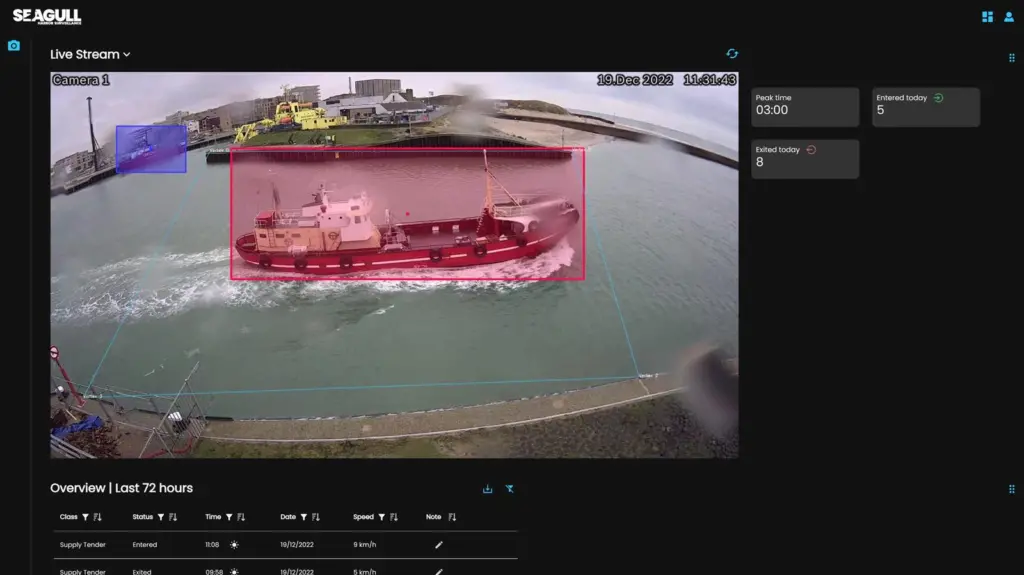Open the dashboard grid layout icon
Screen dimensions: 1024x575
(x=987, y=17)
